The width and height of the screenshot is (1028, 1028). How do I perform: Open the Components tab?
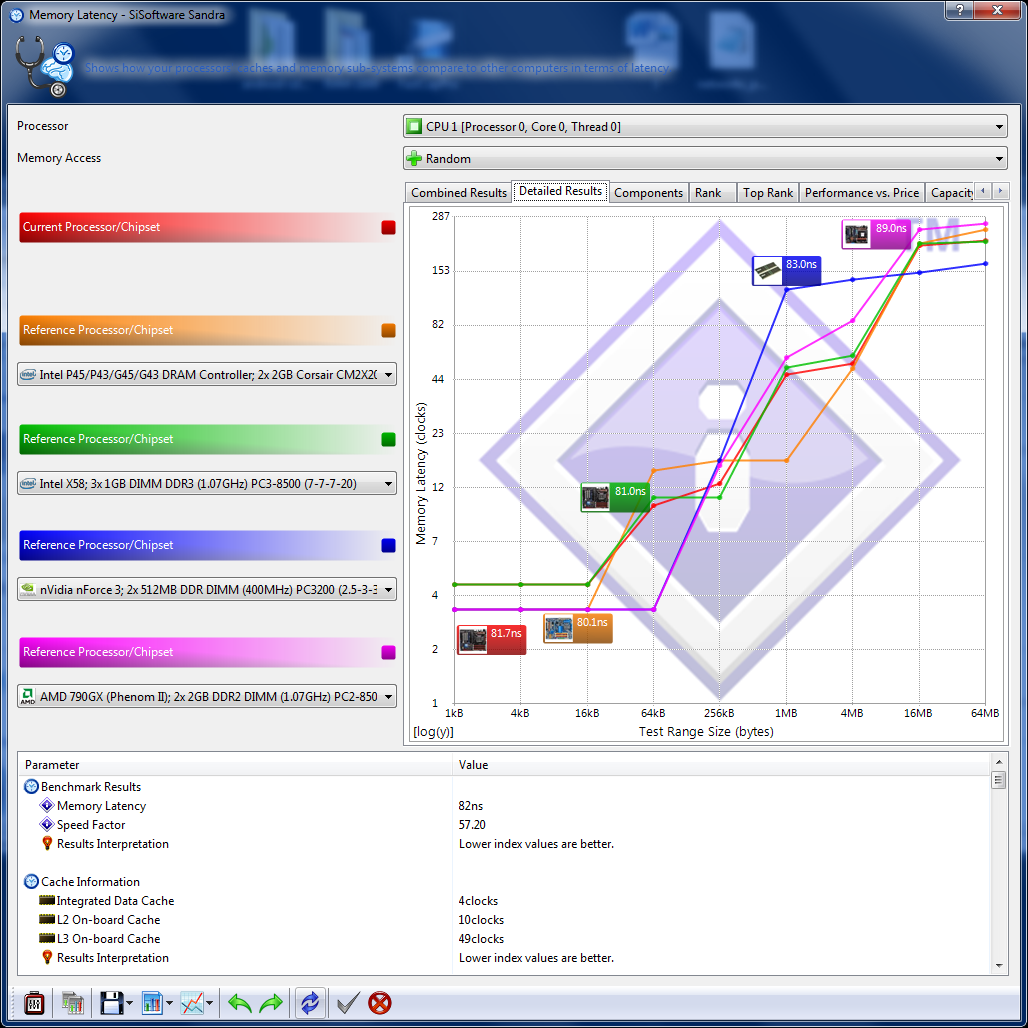point(648,193)
